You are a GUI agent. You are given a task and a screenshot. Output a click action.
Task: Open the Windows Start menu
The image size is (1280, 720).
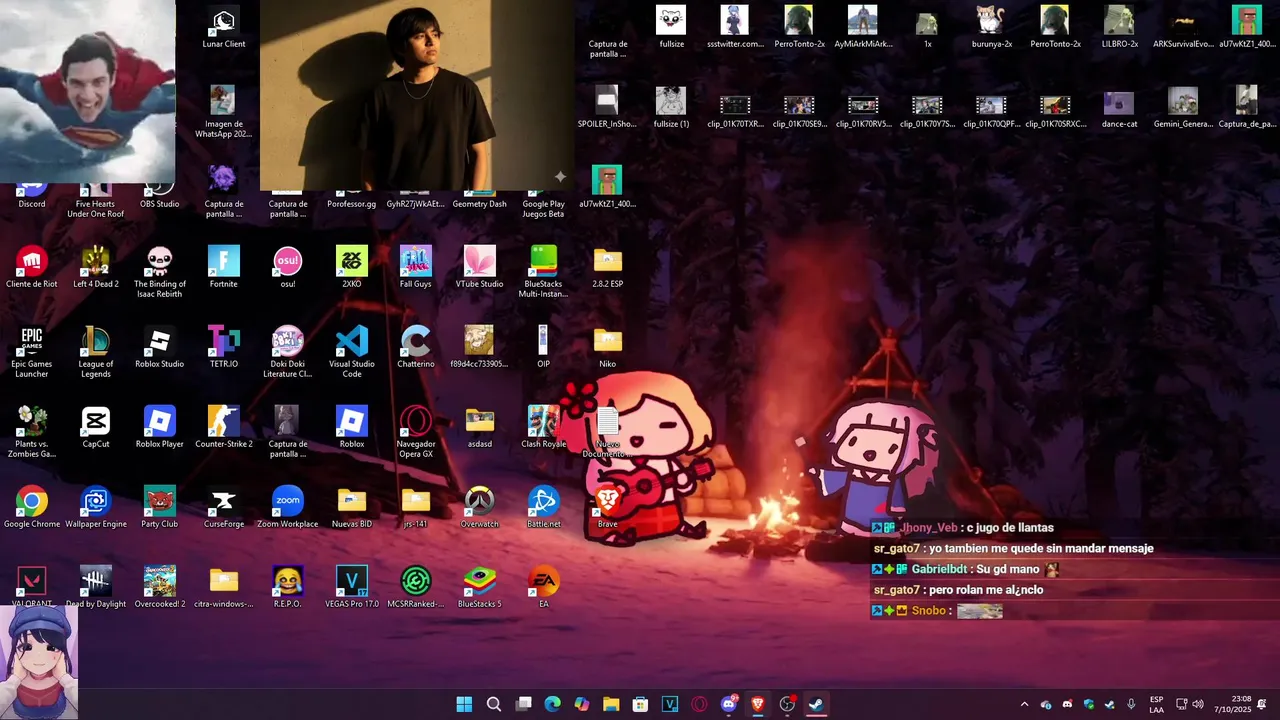click(x=464, y=704)
